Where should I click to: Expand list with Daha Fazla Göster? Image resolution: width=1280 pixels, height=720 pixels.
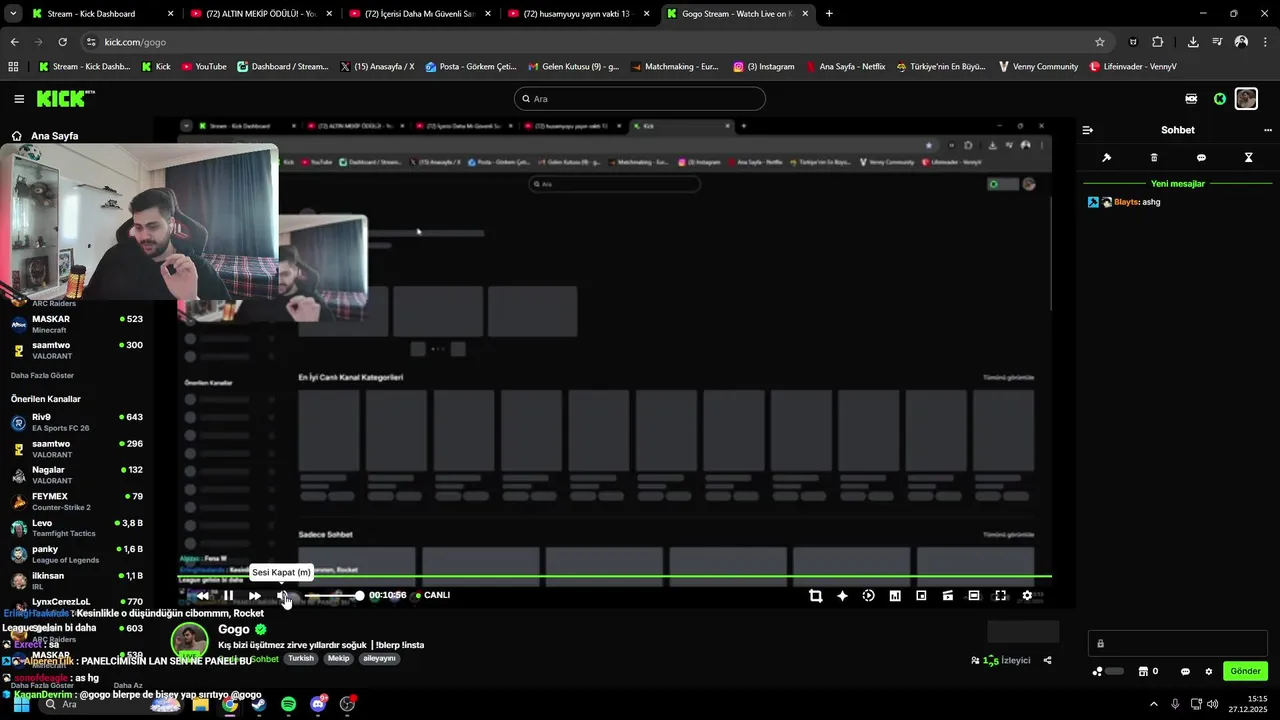click(x=42, y=376)
